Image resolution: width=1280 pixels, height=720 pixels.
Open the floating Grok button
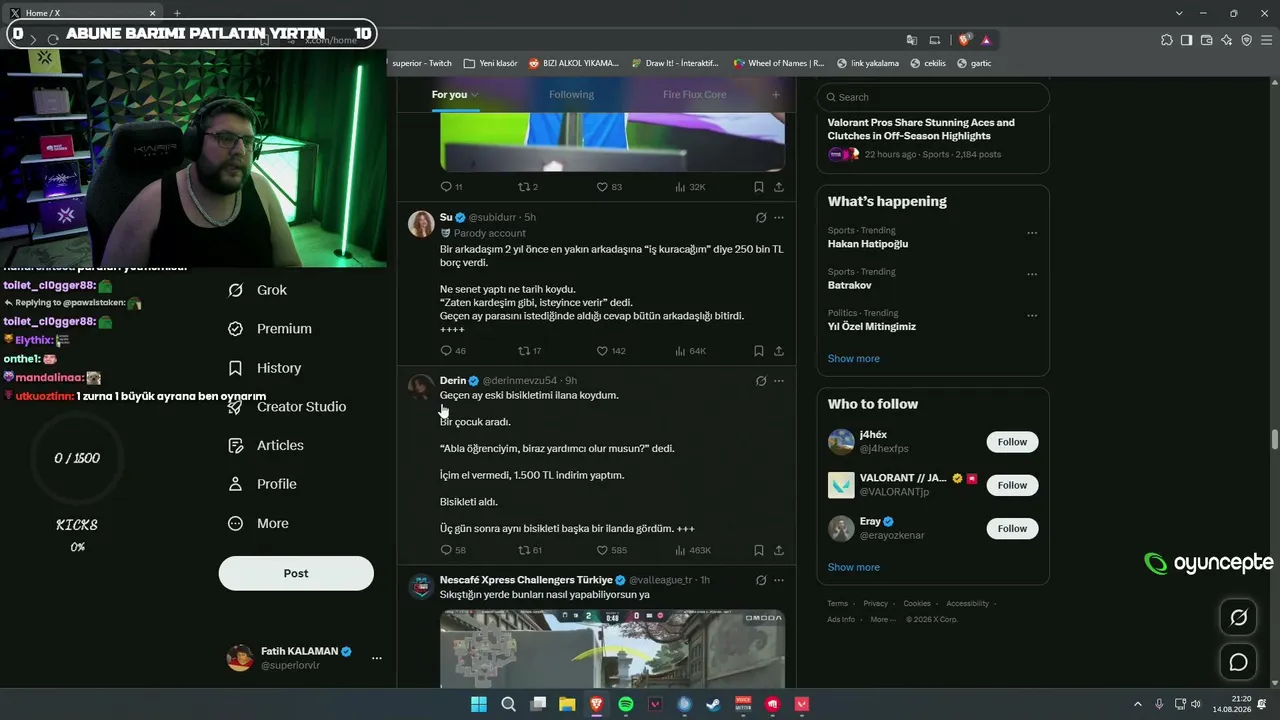pyautogui.click(x=1238, y=617)
